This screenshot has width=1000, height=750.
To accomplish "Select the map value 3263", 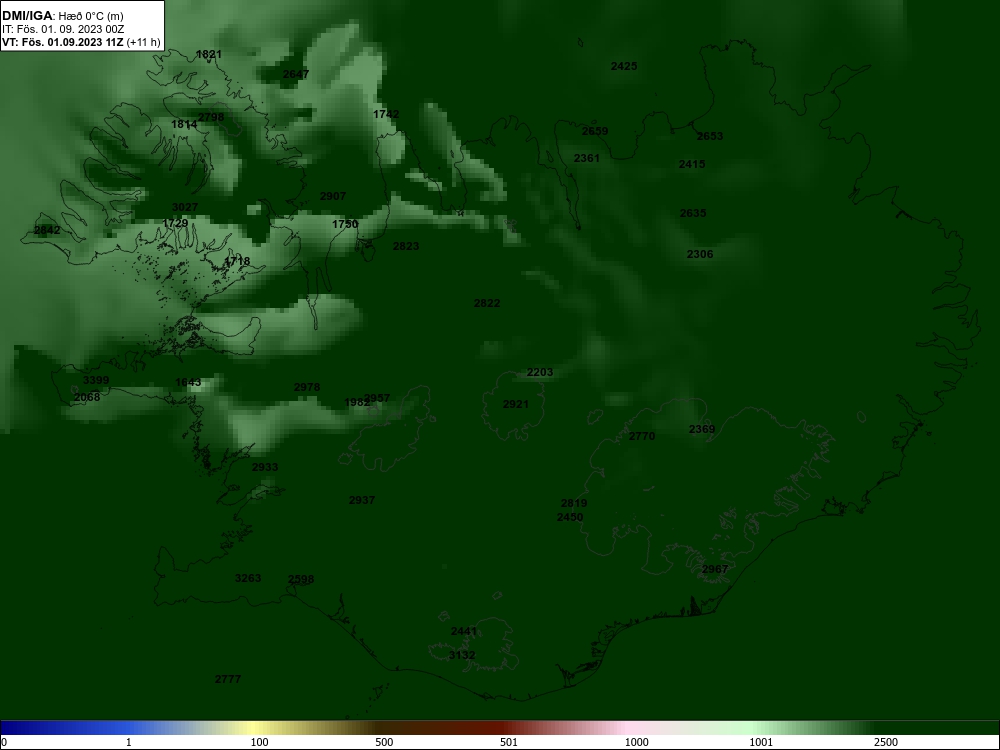I will tap(248, 578).
